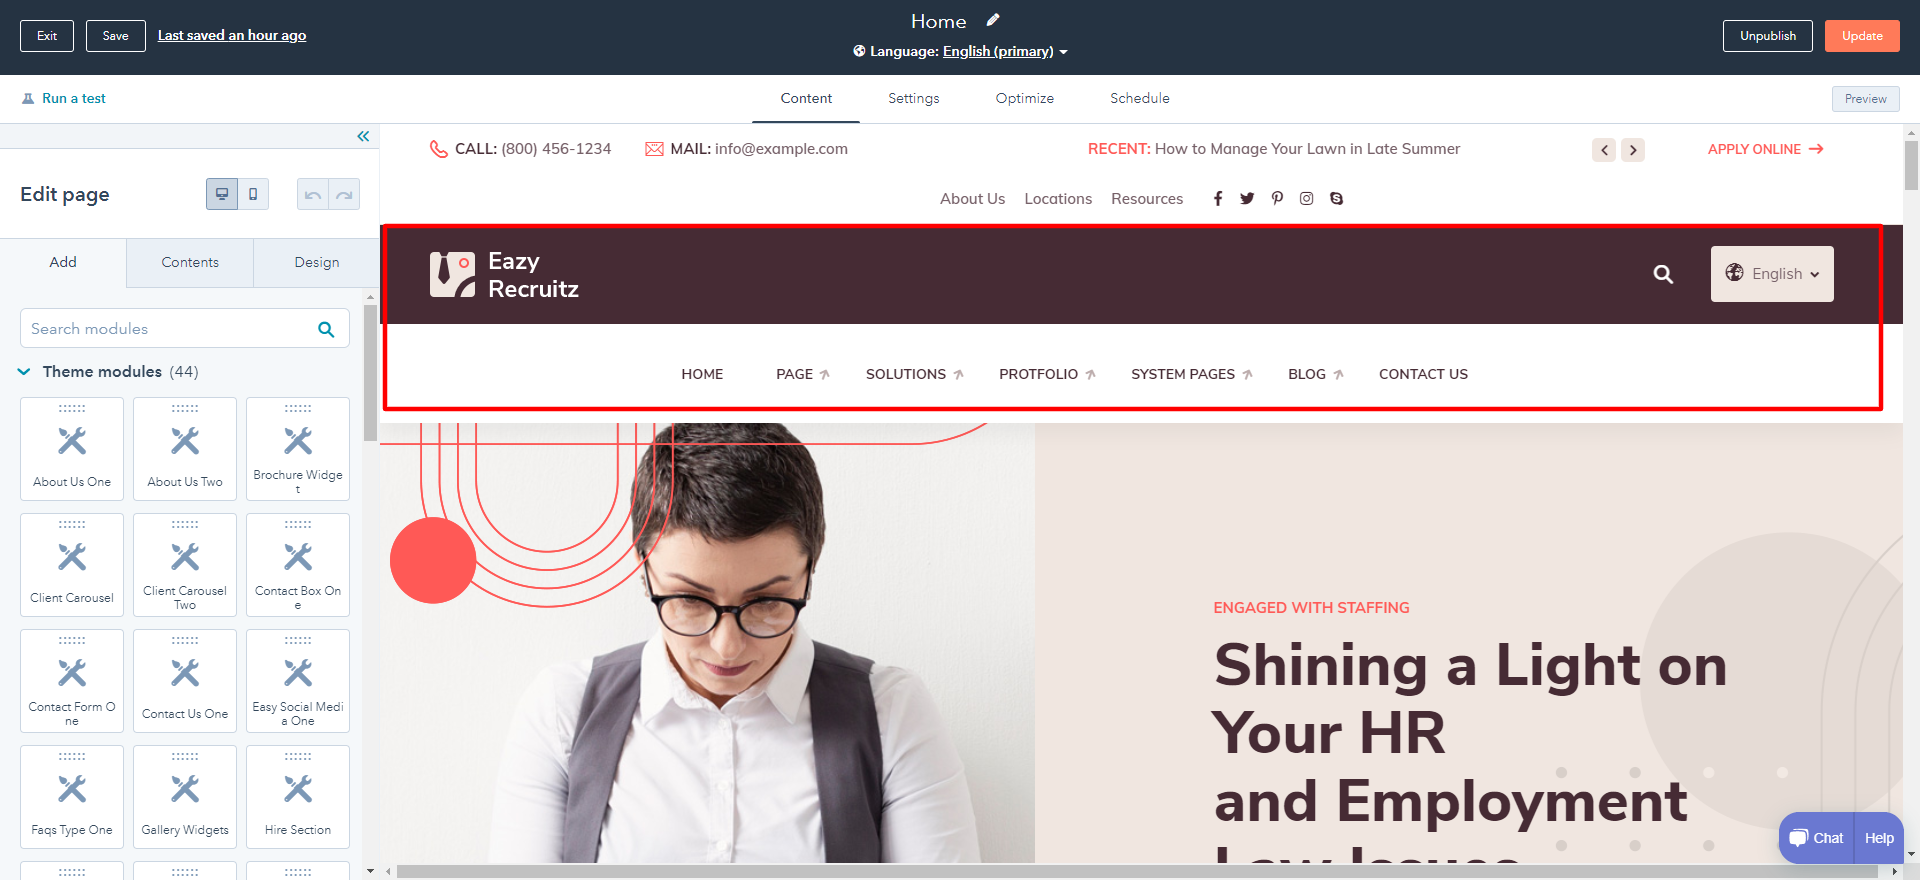
Task: Collapse the Theme modules section
Action: click(24, 372)
